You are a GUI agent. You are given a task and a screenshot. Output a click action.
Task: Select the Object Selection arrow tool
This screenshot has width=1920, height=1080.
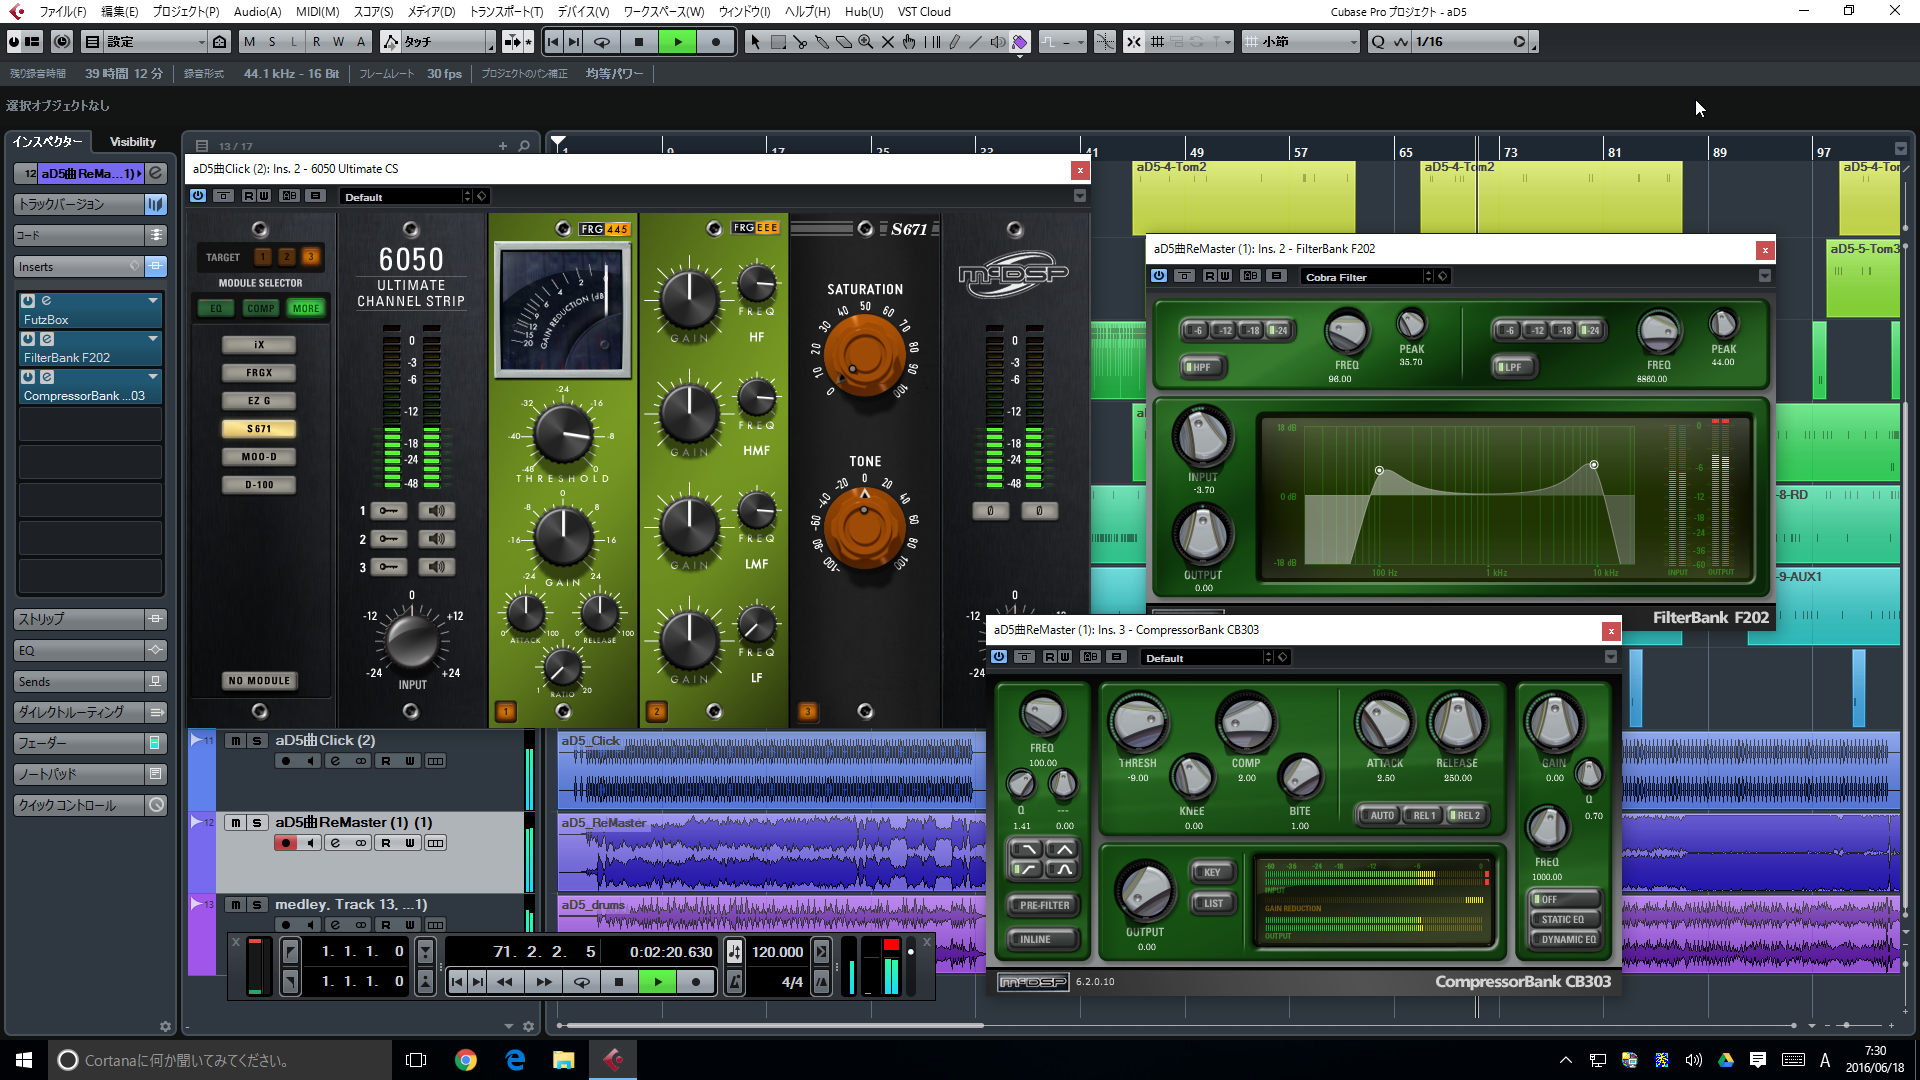coord(755,42)
